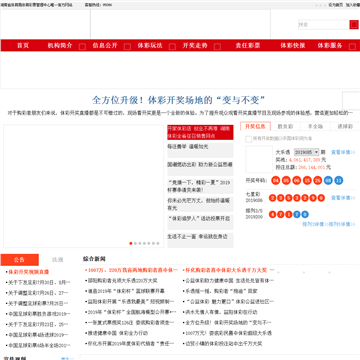
Task: Click the small icon before 所有开奖数据 notice
Action: click(x=248, y=139)
